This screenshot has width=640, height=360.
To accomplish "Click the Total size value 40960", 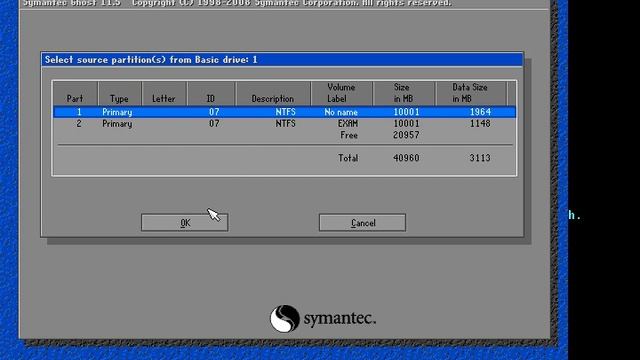I will tap(406, 158).
